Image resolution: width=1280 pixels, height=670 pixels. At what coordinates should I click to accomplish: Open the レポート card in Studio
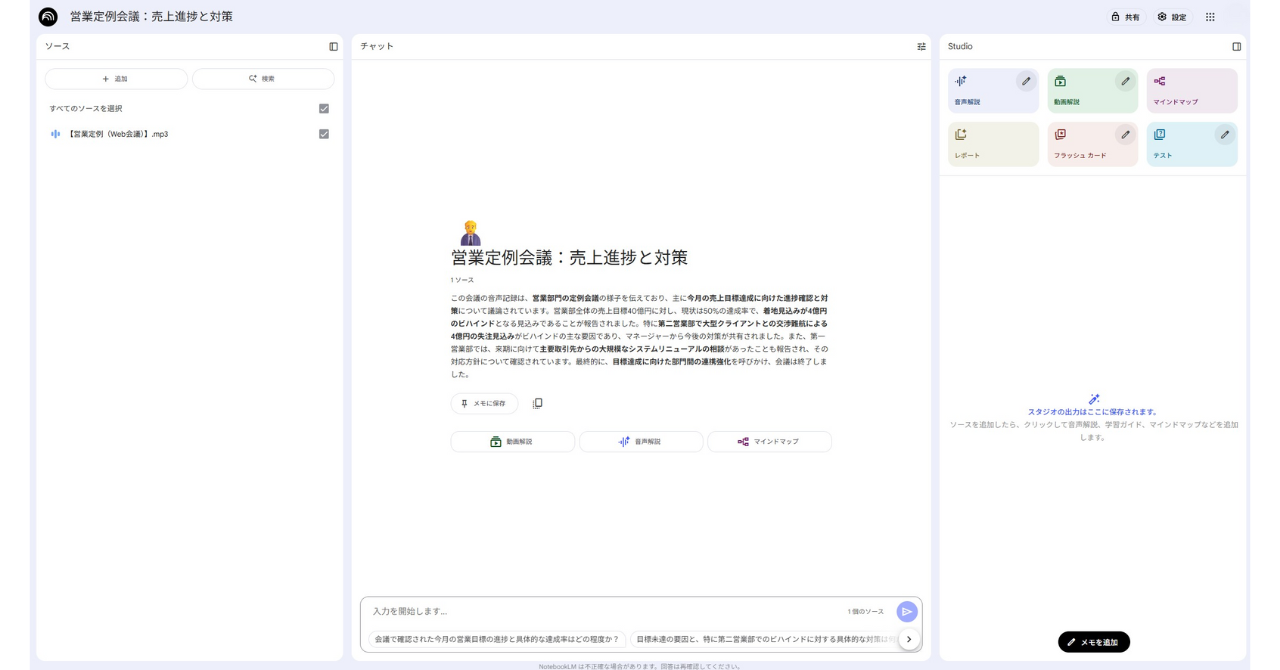pyautogui.click(x=993, y=144)
